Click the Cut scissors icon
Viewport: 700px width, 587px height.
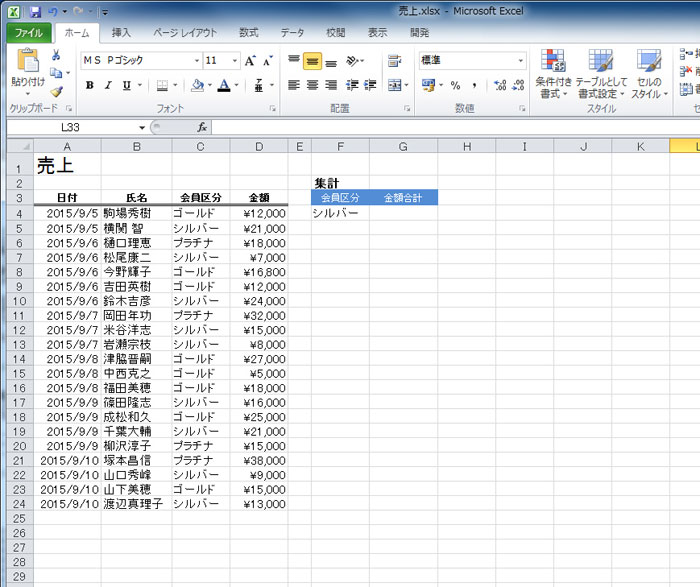pos(56,55)
